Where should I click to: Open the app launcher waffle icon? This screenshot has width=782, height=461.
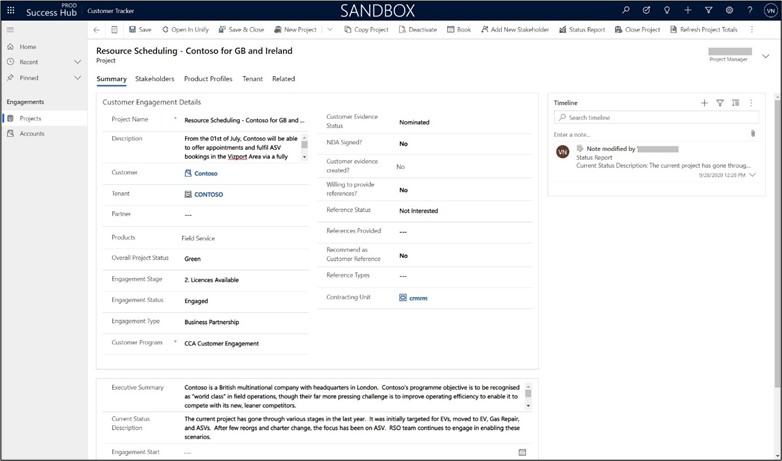[x=10, y=10]
